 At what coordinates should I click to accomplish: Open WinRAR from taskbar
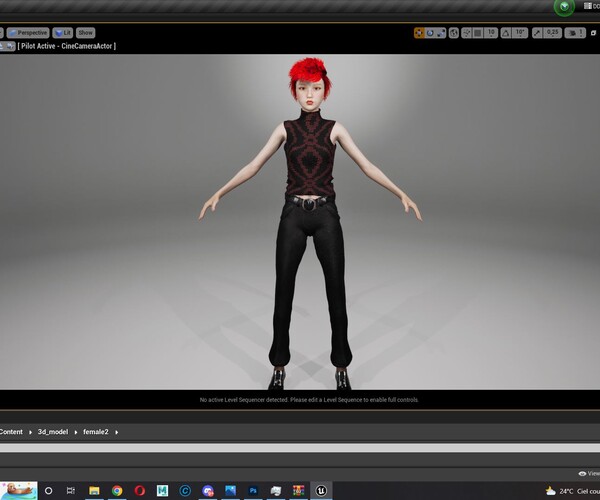[298, 490]
